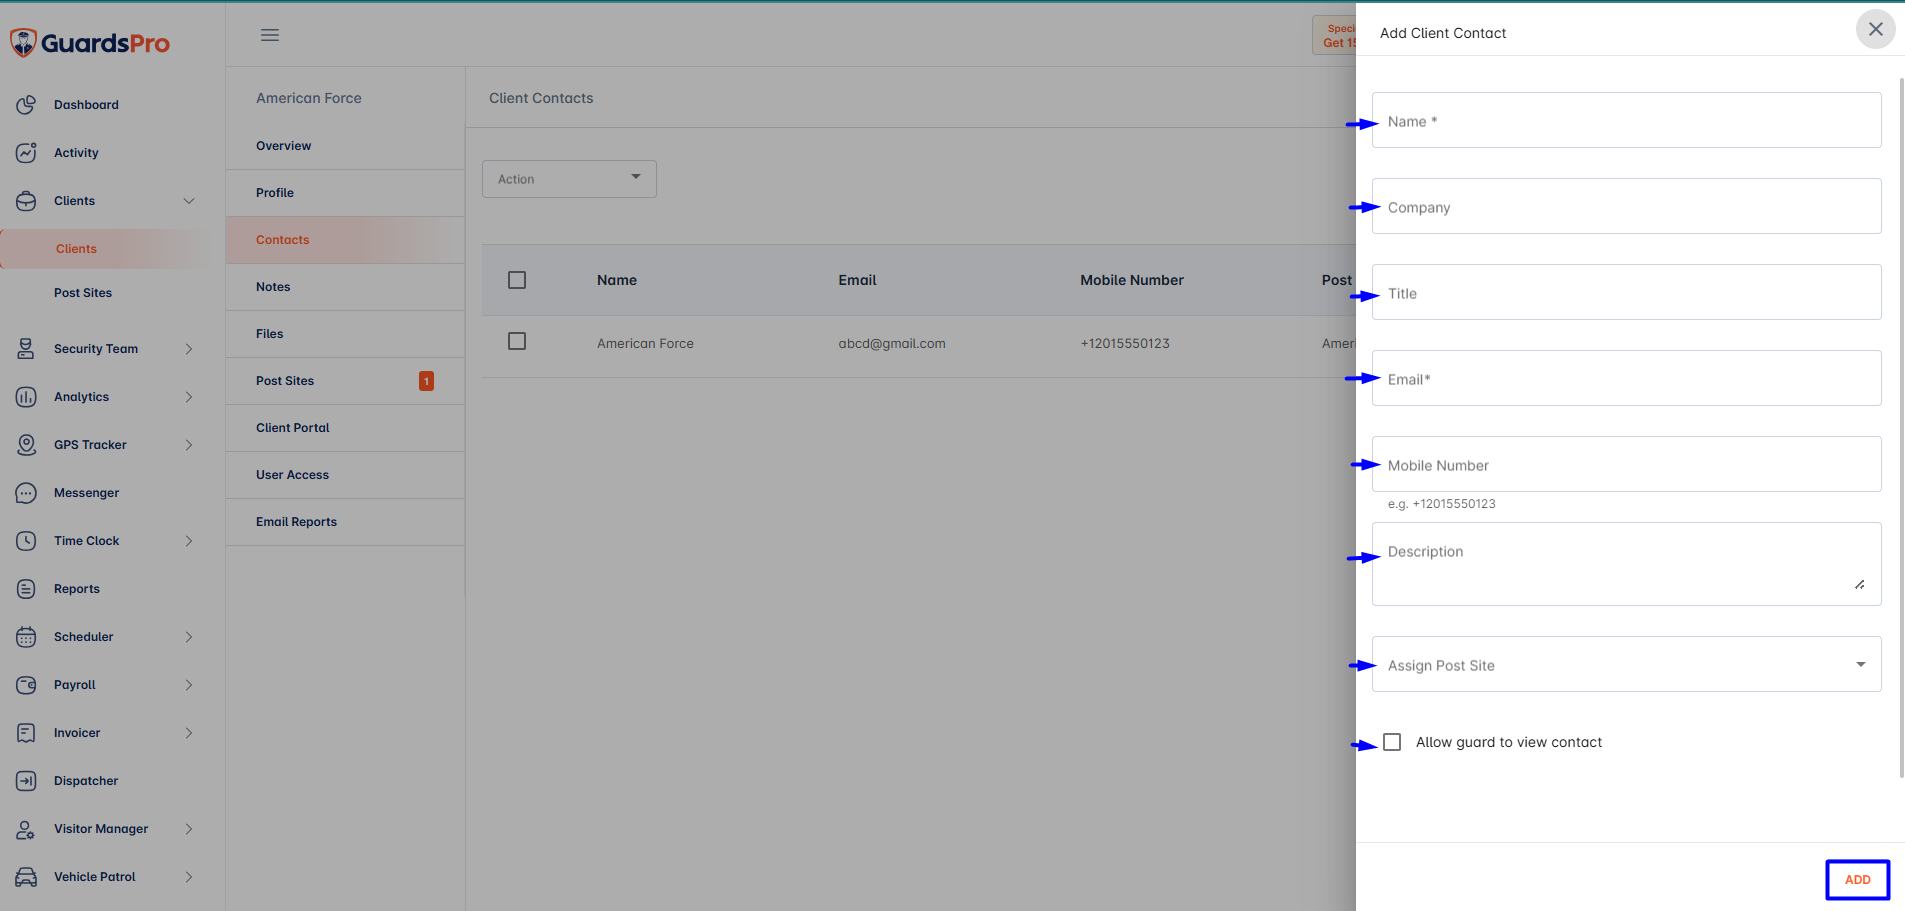Click the Email input field
Image resolution: width=1905 pixels, height=911 pixels.
[x=1626, y=378]
